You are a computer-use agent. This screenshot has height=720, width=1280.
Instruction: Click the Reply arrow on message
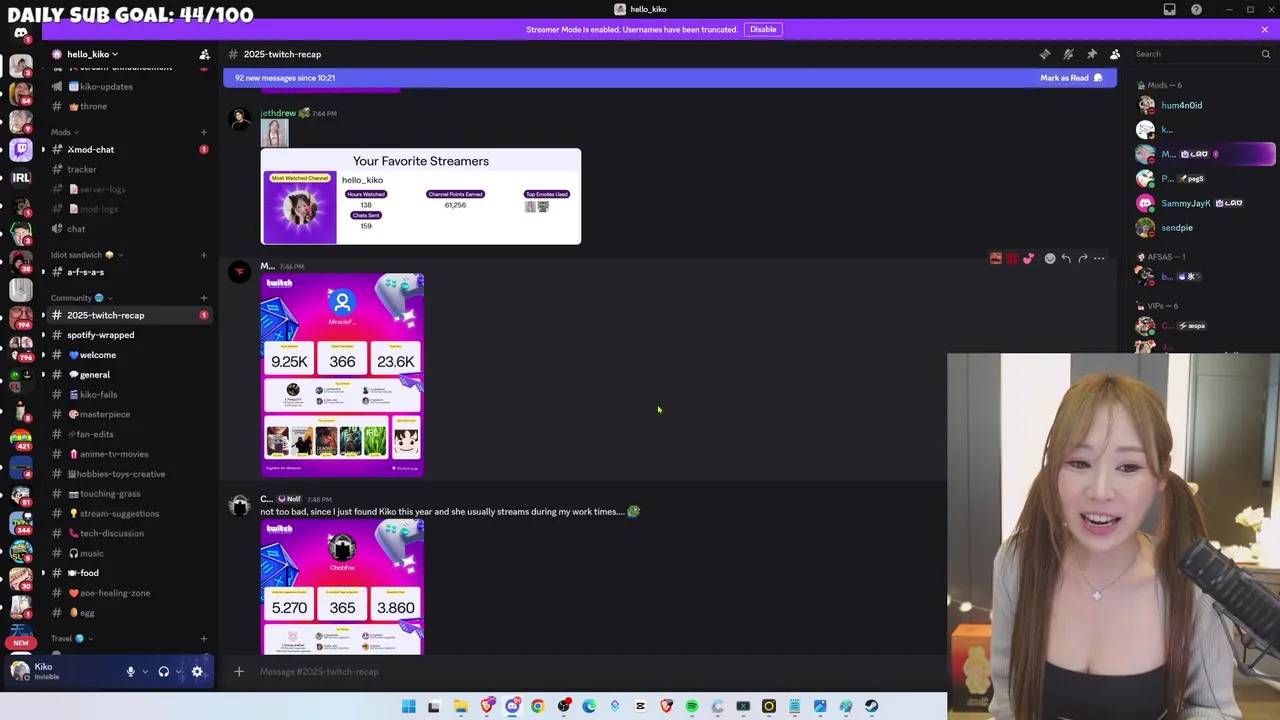[x=1066, y=259]
